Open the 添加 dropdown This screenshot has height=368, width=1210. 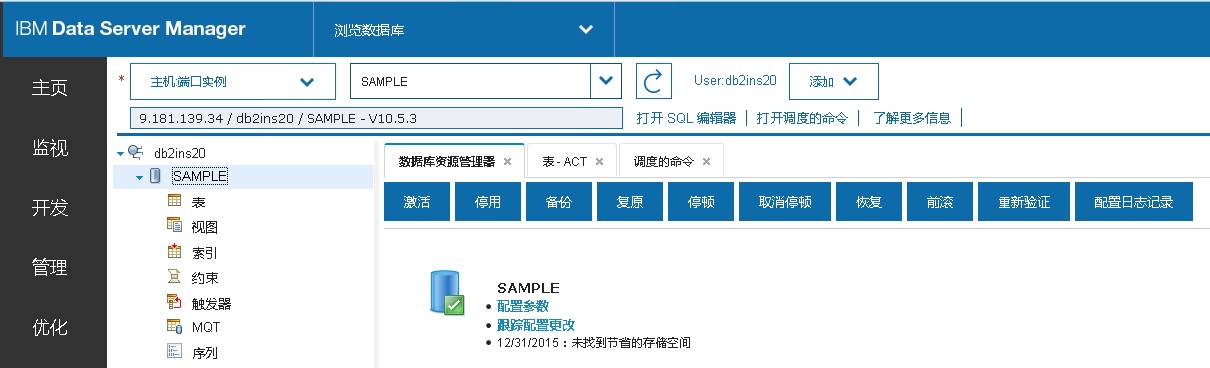[833, 81]
